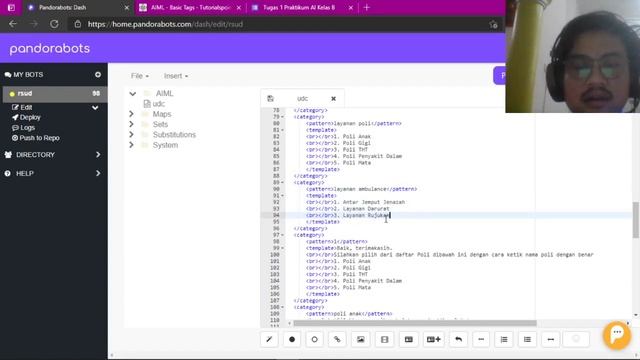Open a new browser tab
Screen dimensions: 640x360
pos(367,7)
